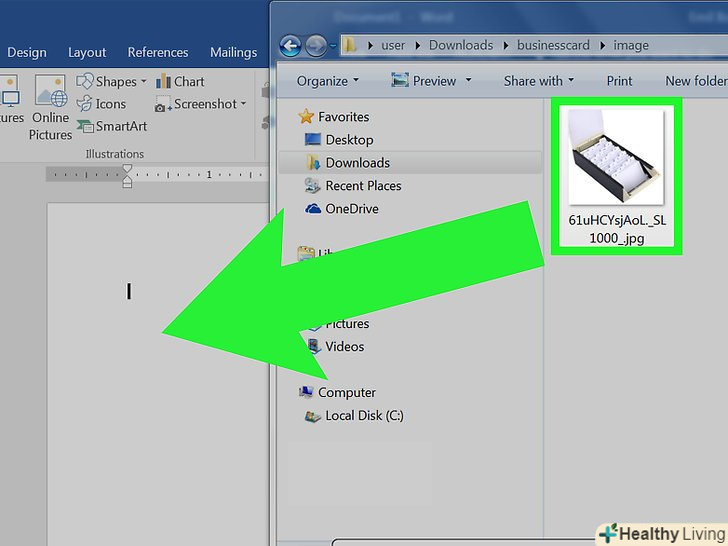Open the Organize menu in Explorer
Viewport: 728px width, 546px height.
click(x=327, y=81)
